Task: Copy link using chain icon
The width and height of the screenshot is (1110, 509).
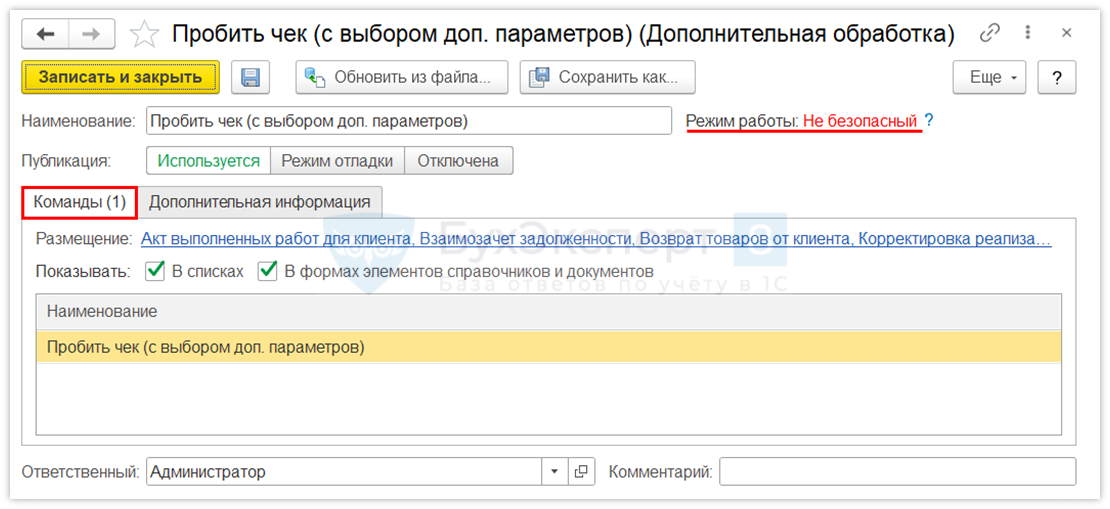Action: coord(990,33)
